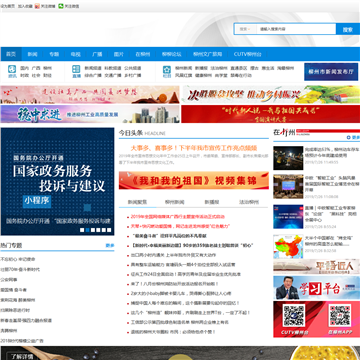This screenshot has width=360, height=360.
Task: Open 新闻 in the navigation bar
Action: [x=32, y=54]
